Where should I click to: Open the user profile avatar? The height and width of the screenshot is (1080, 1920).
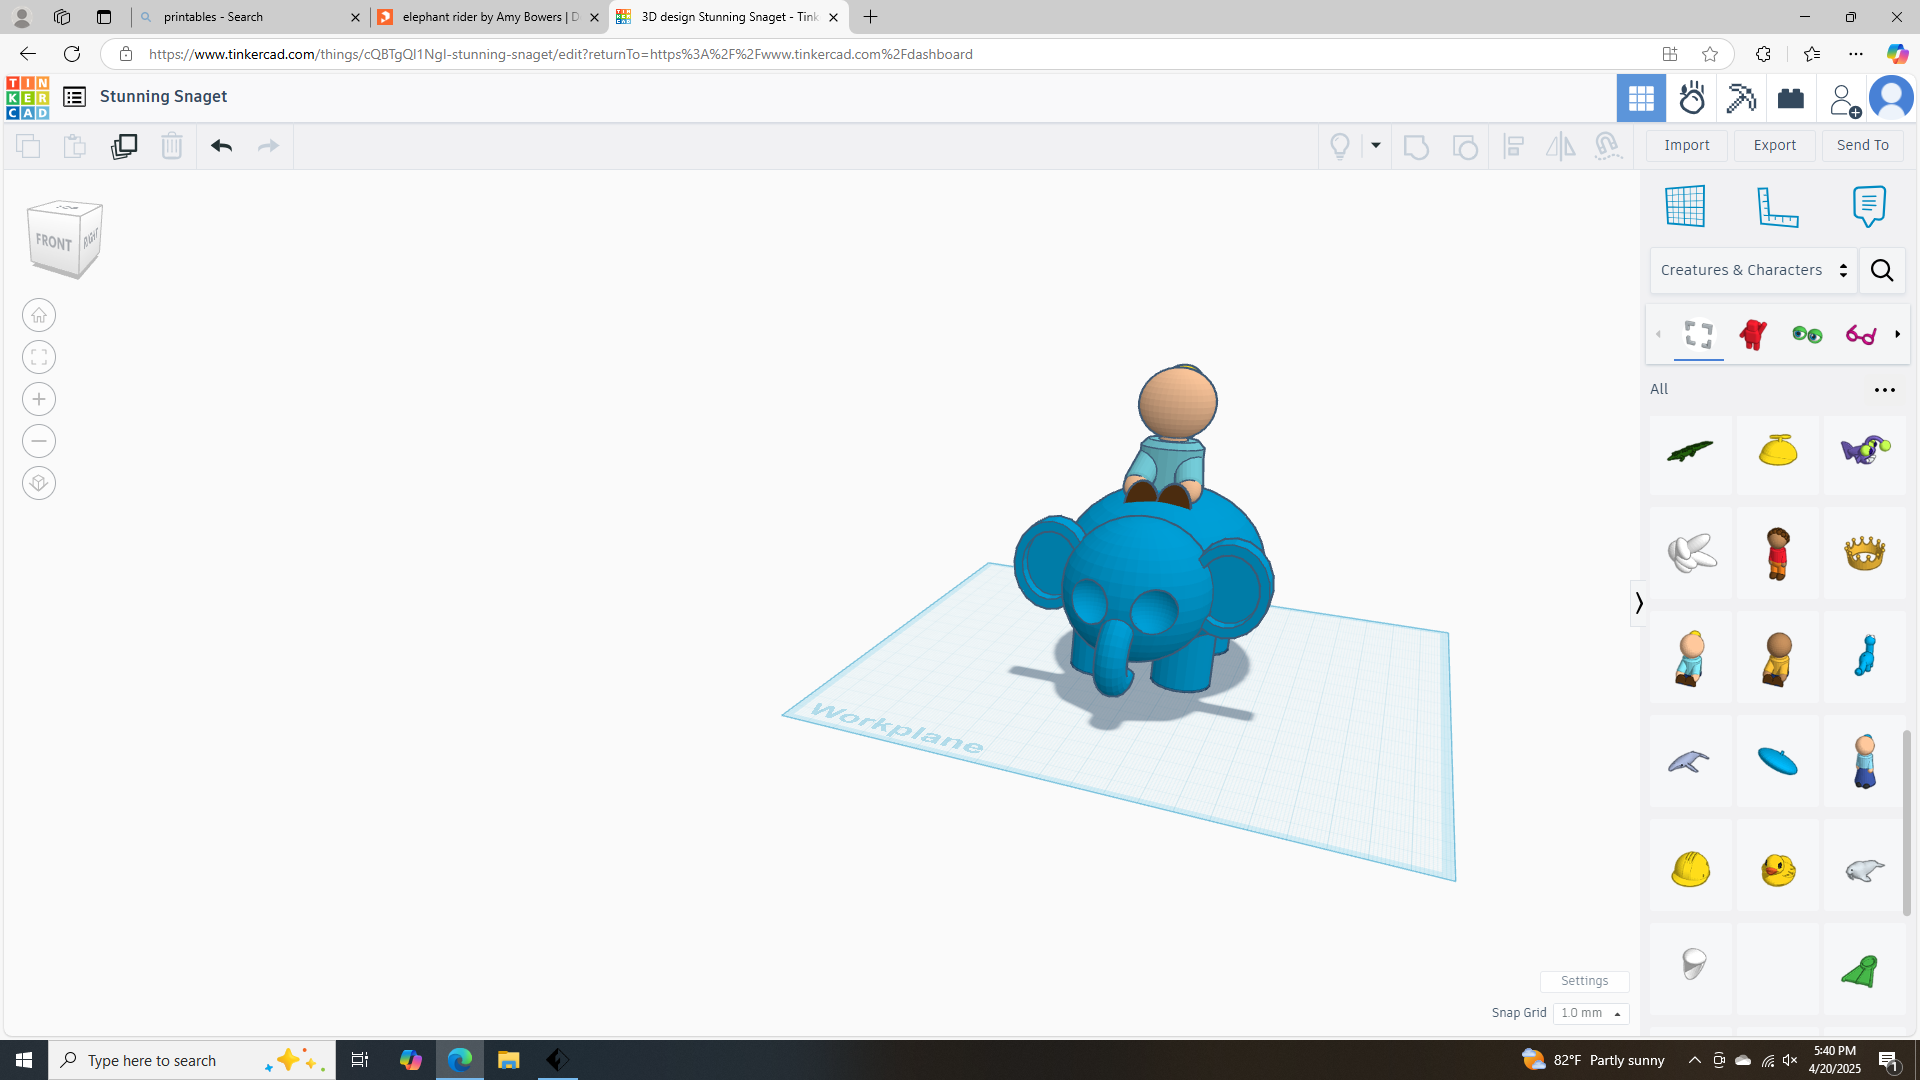1891,98
